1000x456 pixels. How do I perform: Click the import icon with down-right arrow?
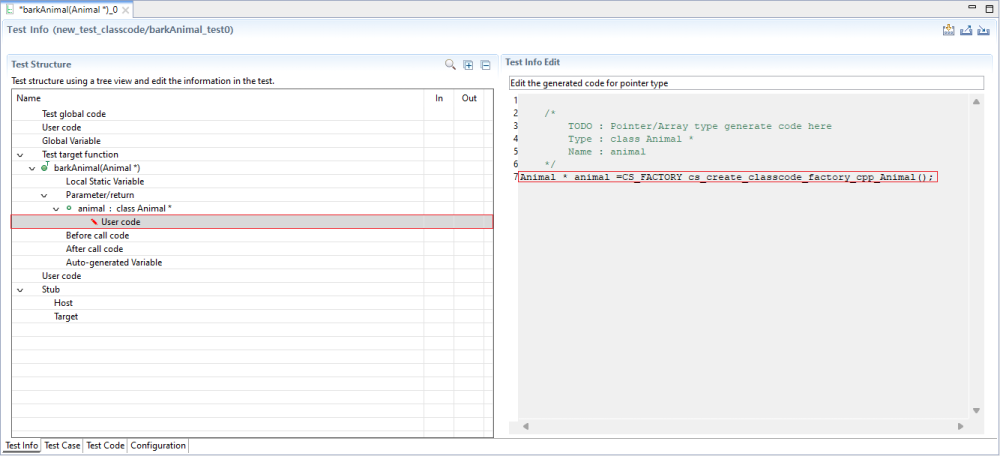click(x=984, y=30)
